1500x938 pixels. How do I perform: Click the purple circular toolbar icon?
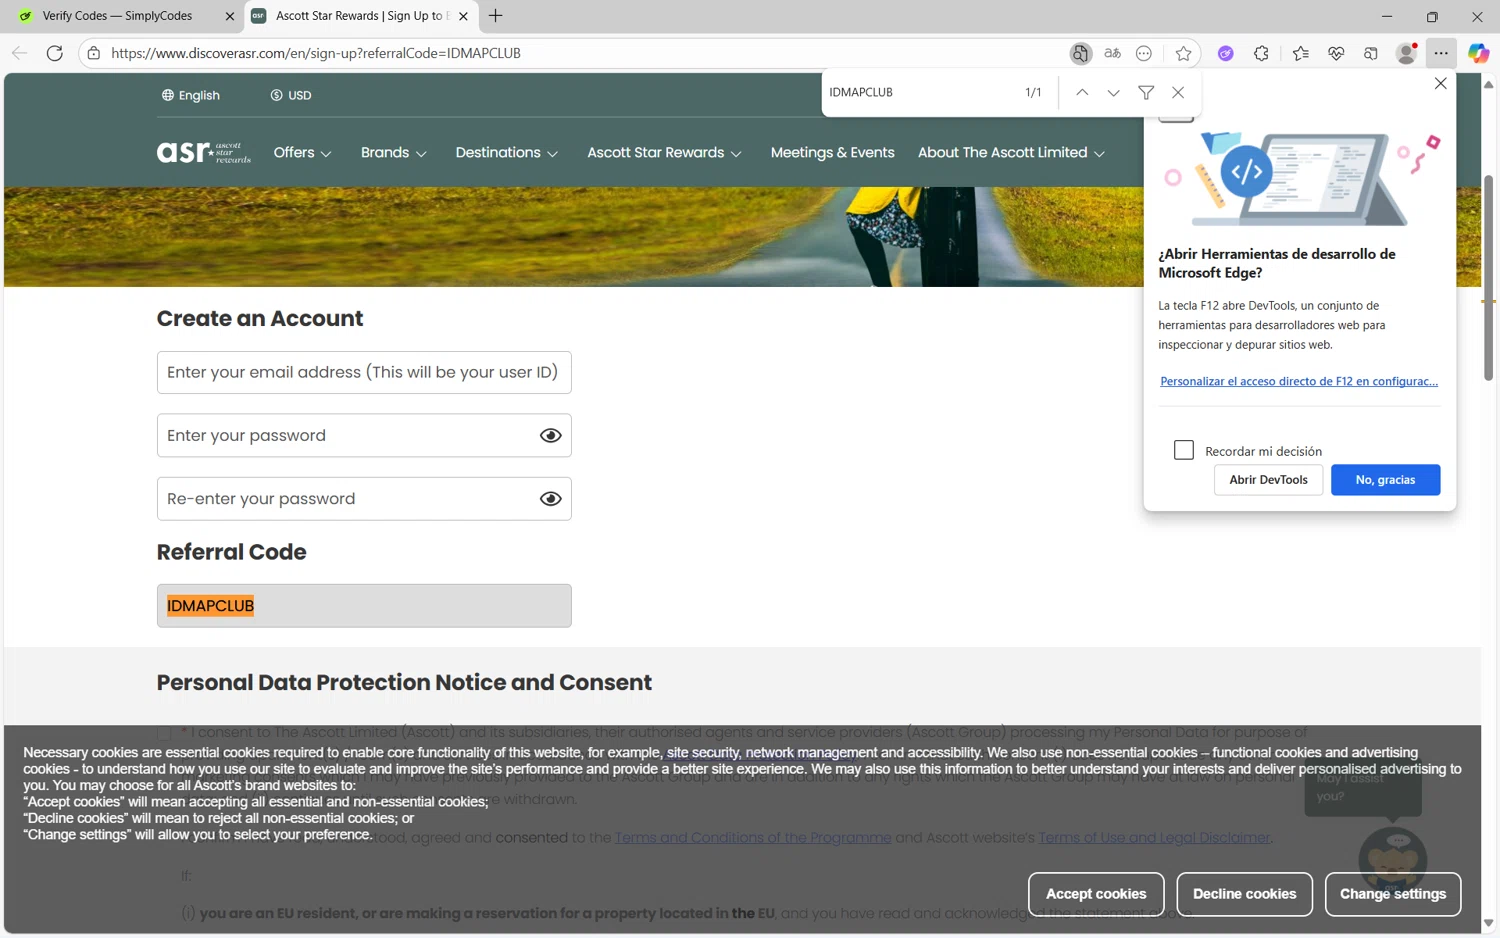pyautogui.click(x=1225, y=53)
